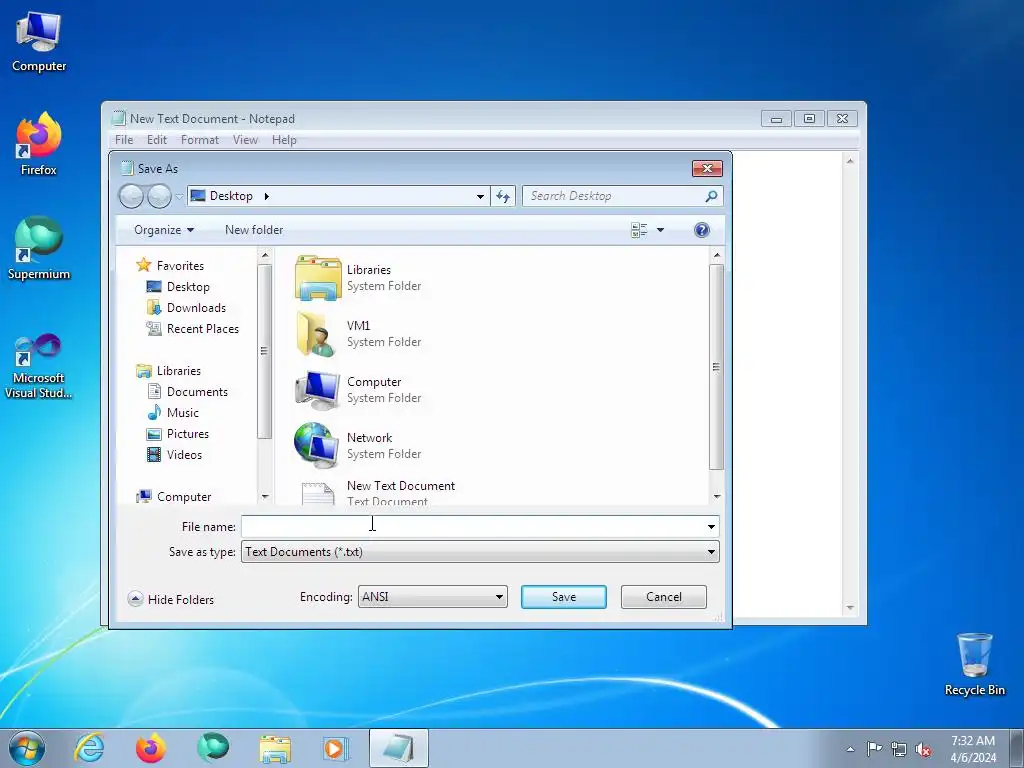Launch Firefox from the taskbar
This screenshot has width=1024, height=768.
tap(151, 748)
